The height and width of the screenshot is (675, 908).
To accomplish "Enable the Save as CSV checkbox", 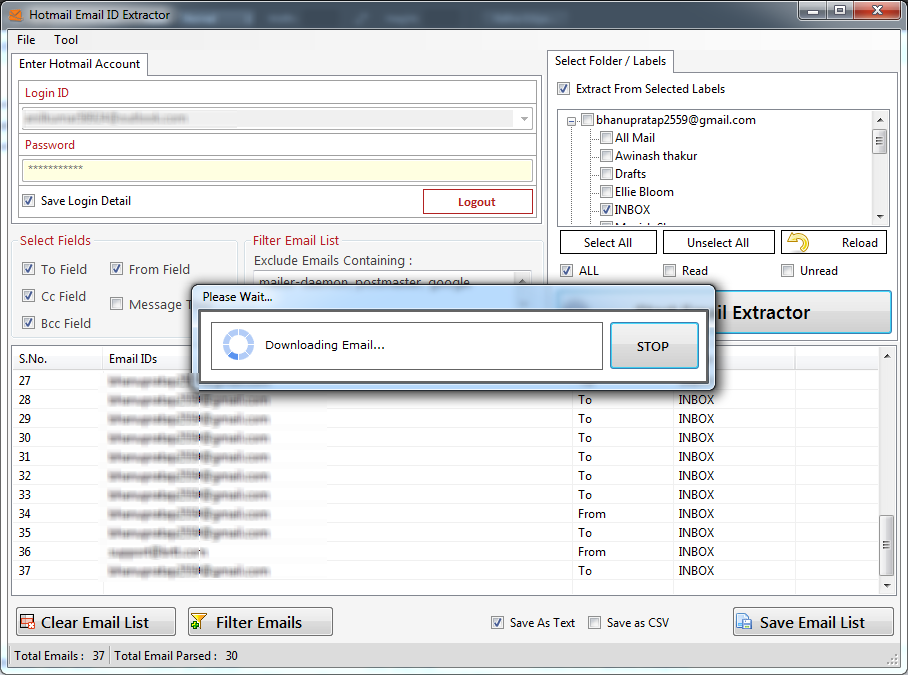I will tap(595, 622).
